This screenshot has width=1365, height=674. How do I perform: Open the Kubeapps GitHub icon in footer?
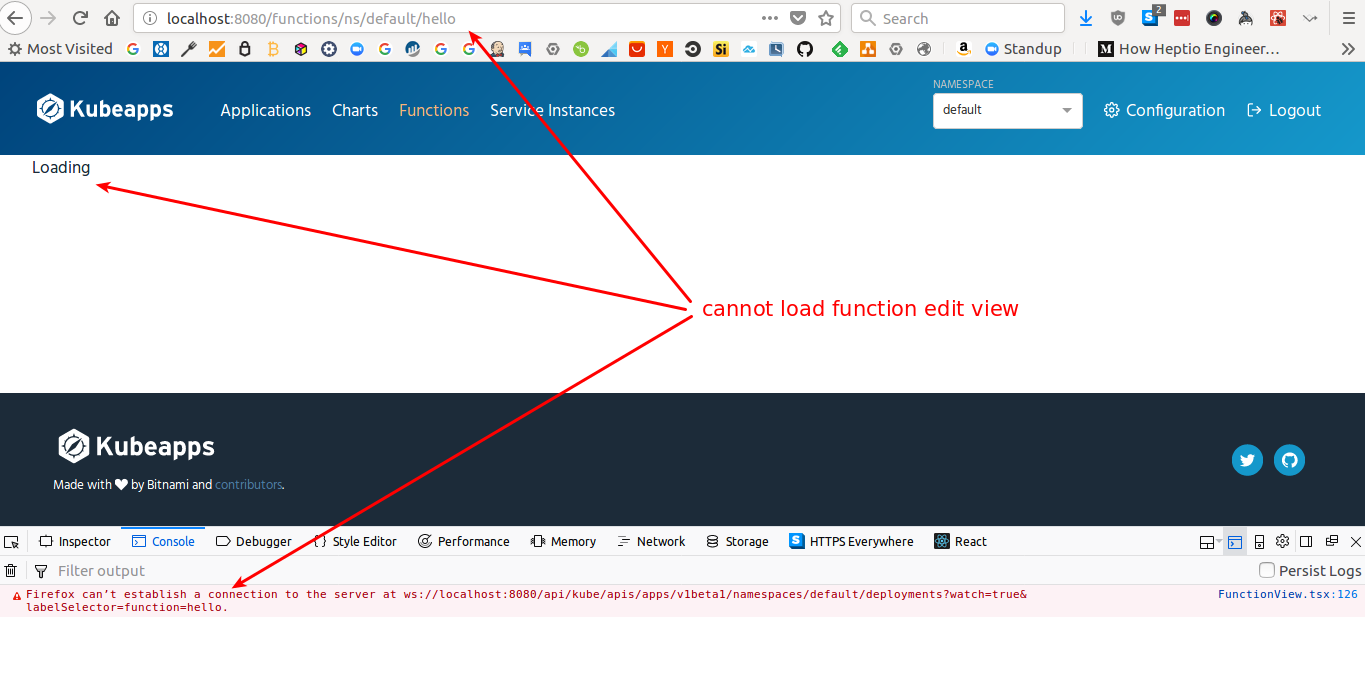tap(1289, 460)
